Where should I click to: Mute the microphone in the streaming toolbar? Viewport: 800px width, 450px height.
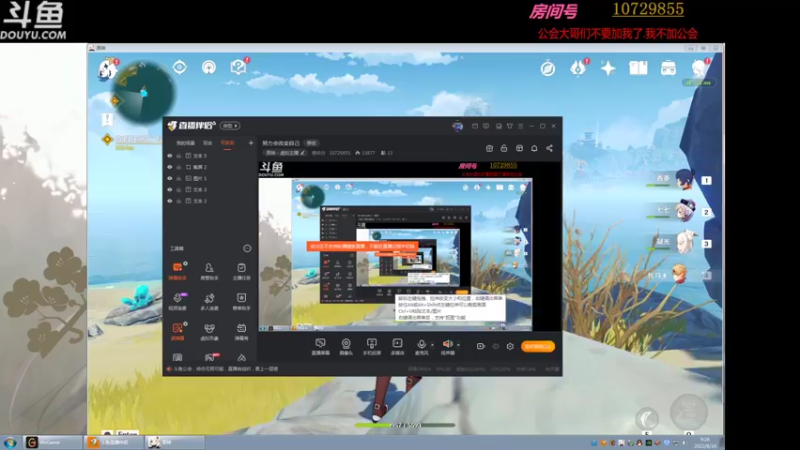421,346
